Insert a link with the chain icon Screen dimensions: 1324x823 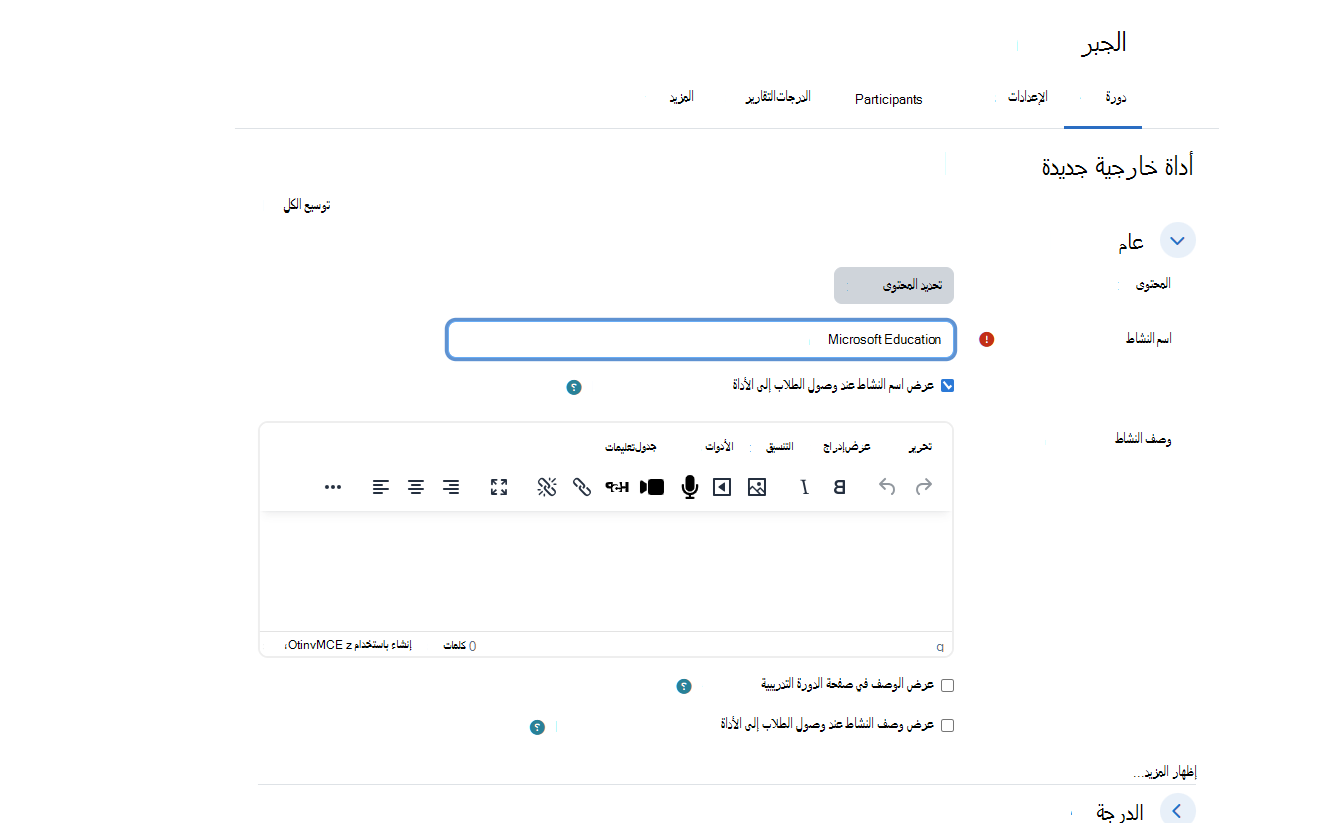582,487
